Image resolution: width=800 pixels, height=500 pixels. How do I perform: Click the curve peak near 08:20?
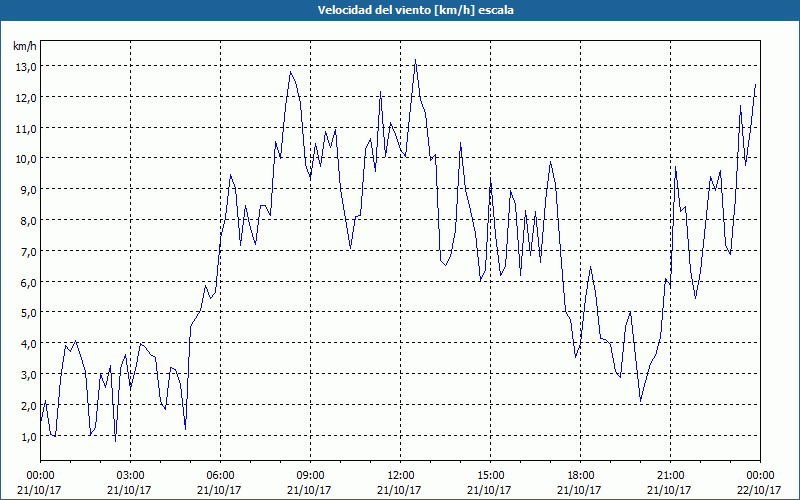click(290, 71)
